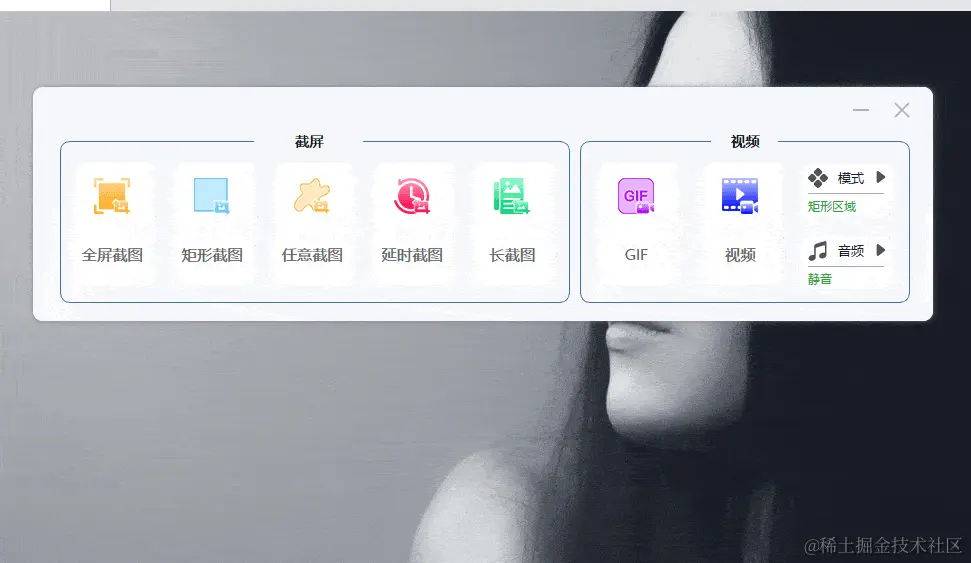Select the freeform screenshot (任意截图) icon
This screenshot has height=563, width=971.
point(312,196)
